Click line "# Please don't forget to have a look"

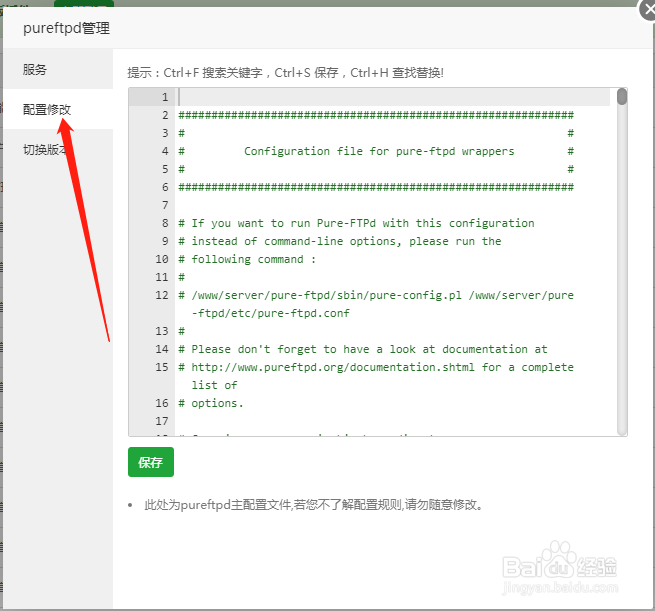point(363,349)
